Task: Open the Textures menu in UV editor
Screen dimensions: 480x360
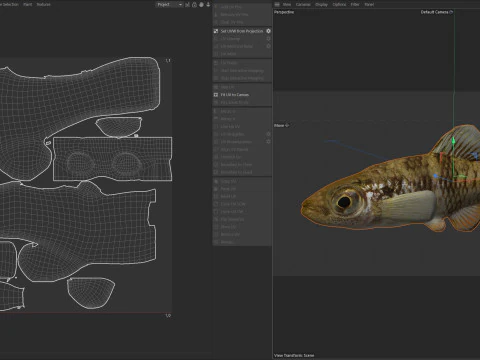Action: 44,4
